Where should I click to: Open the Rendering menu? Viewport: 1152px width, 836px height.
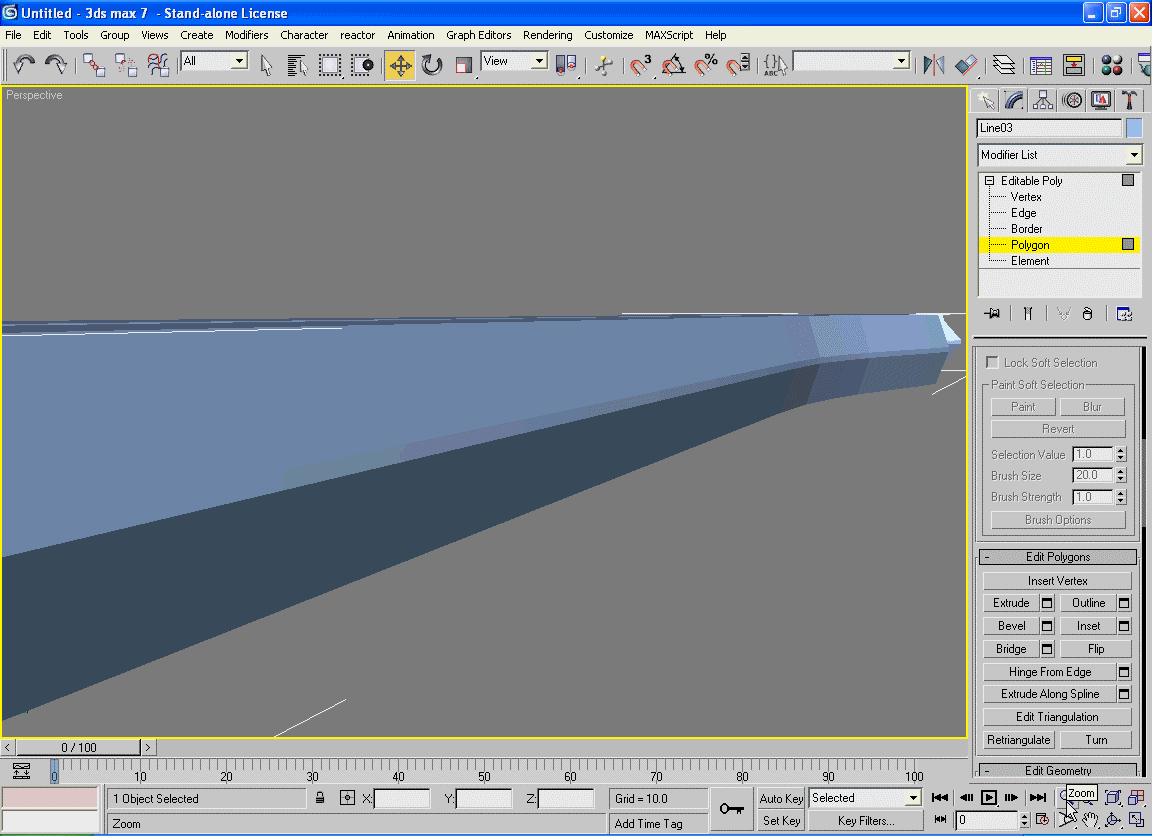pos(547,35)
